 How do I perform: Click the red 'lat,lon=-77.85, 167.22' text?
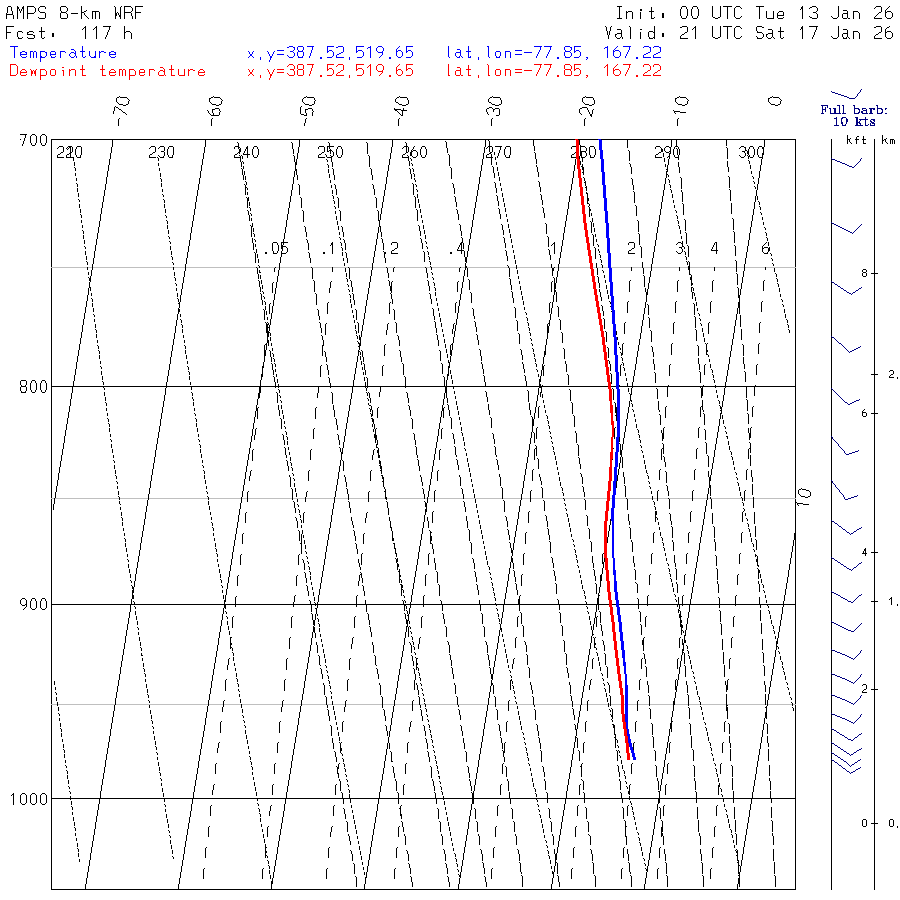[x=554, y=71]
